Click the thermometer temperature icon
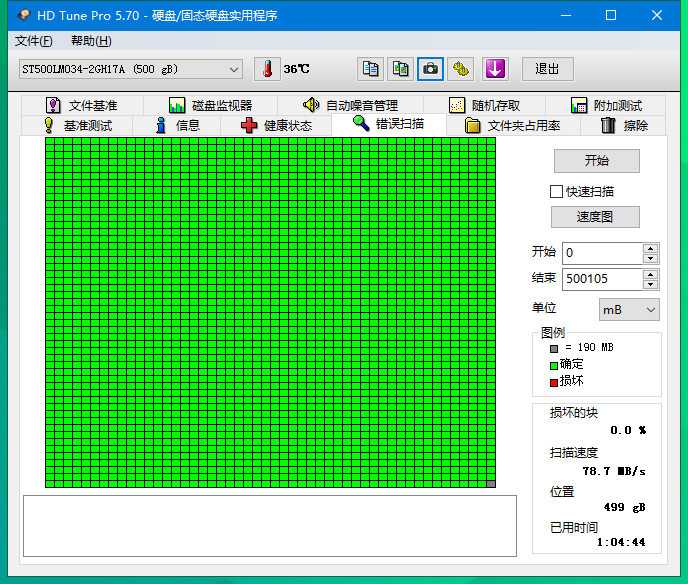Viewport: 688px width, 584px height. coord(267,69)
